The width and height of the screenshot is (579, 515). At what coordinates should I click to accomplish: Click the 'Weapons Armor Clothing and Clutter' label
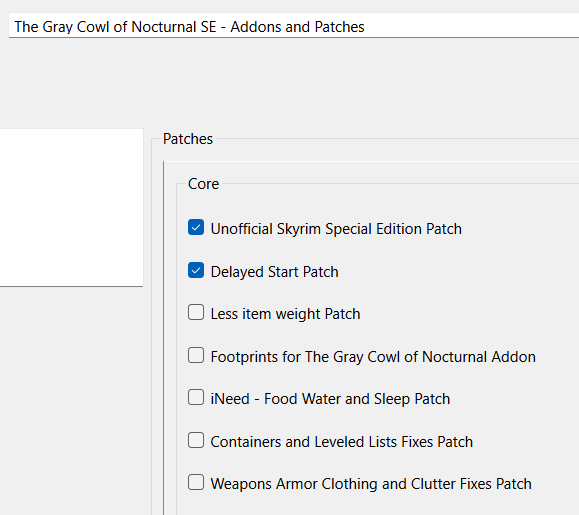pyautogui.click(x=351, y=484)
